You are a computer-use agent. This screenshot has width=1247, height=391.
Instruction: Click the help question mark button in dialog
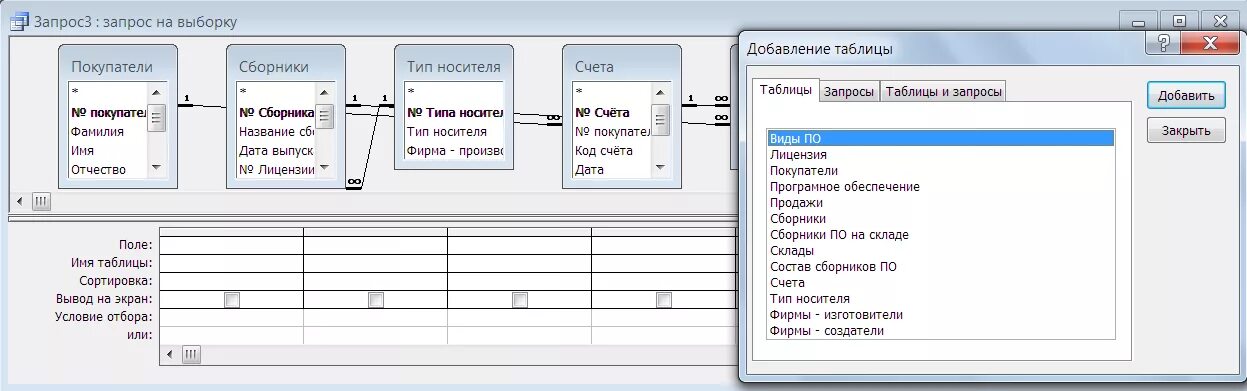click(x=1163, y=42)
